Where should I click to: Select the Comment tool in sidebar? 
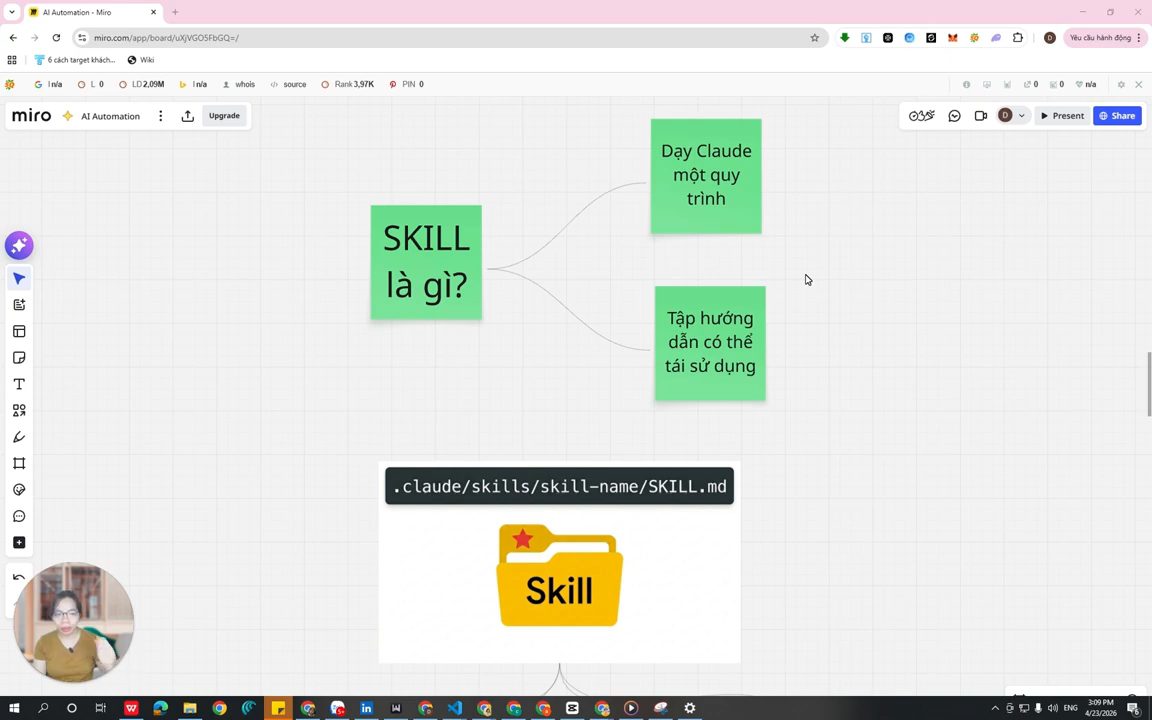pos(19,516)
